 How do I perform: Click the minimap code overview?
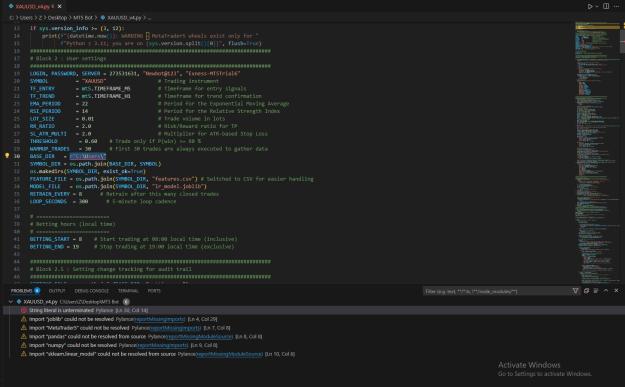[597, 153]
